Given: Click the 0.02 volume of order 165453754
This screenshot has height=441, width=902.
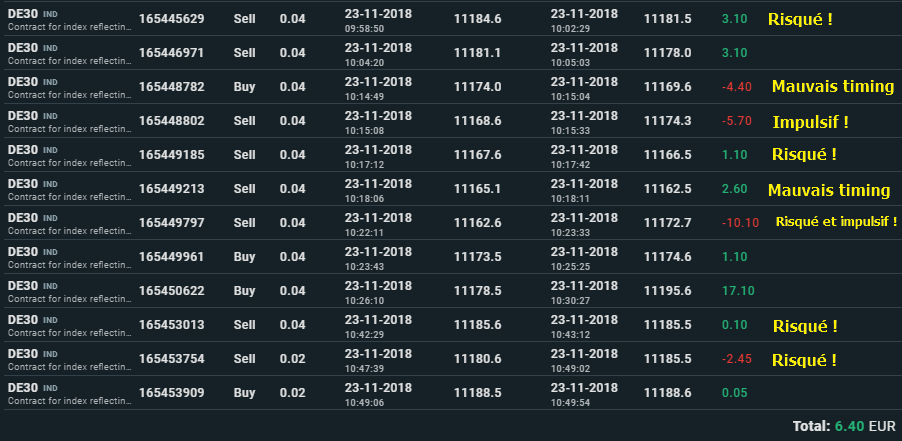Looking at the screenshot, I should [292, 359].
